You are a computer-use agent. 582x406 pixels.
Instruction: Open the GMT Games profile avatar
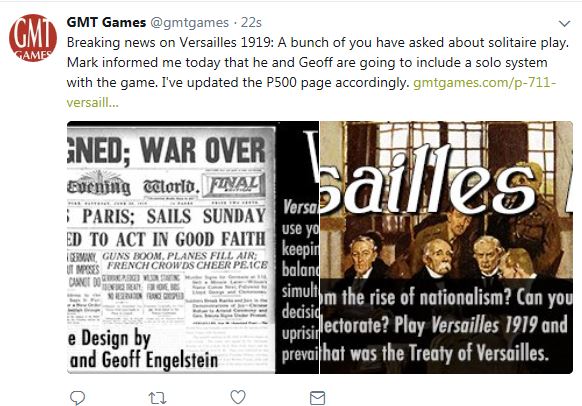pos(33,38)
